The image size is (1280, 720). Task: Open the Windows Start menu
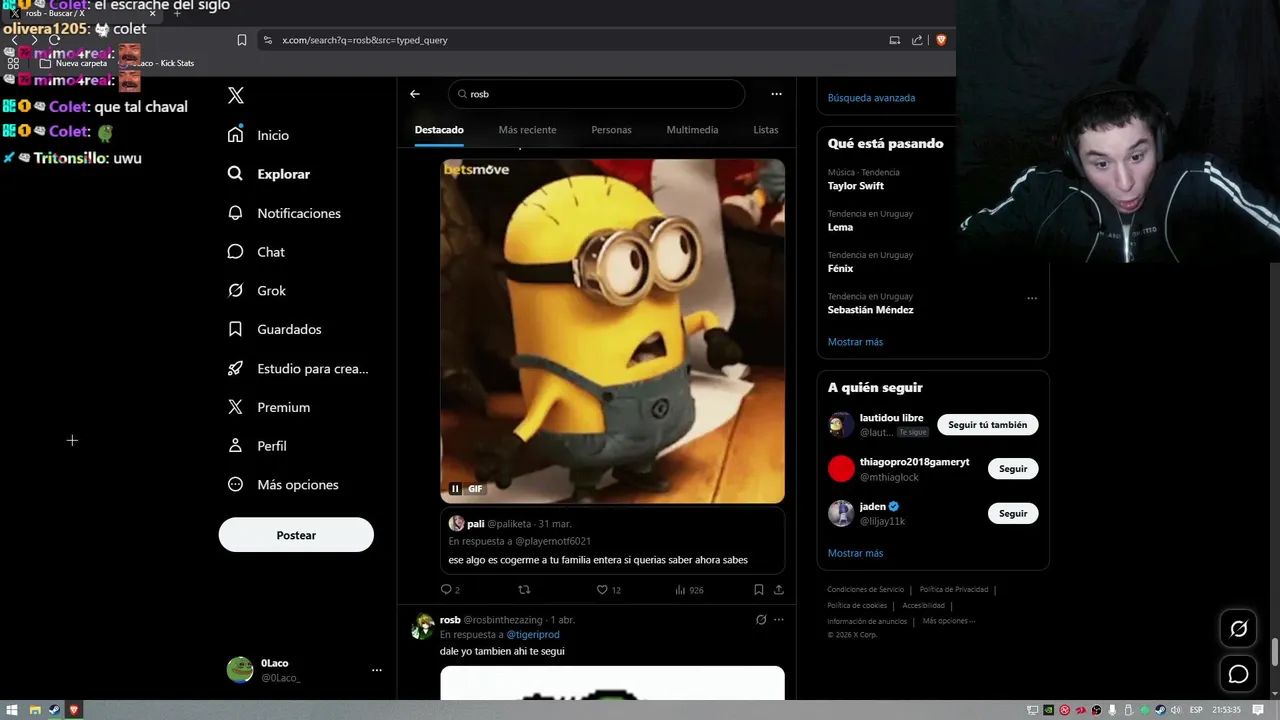coord(12,710)
